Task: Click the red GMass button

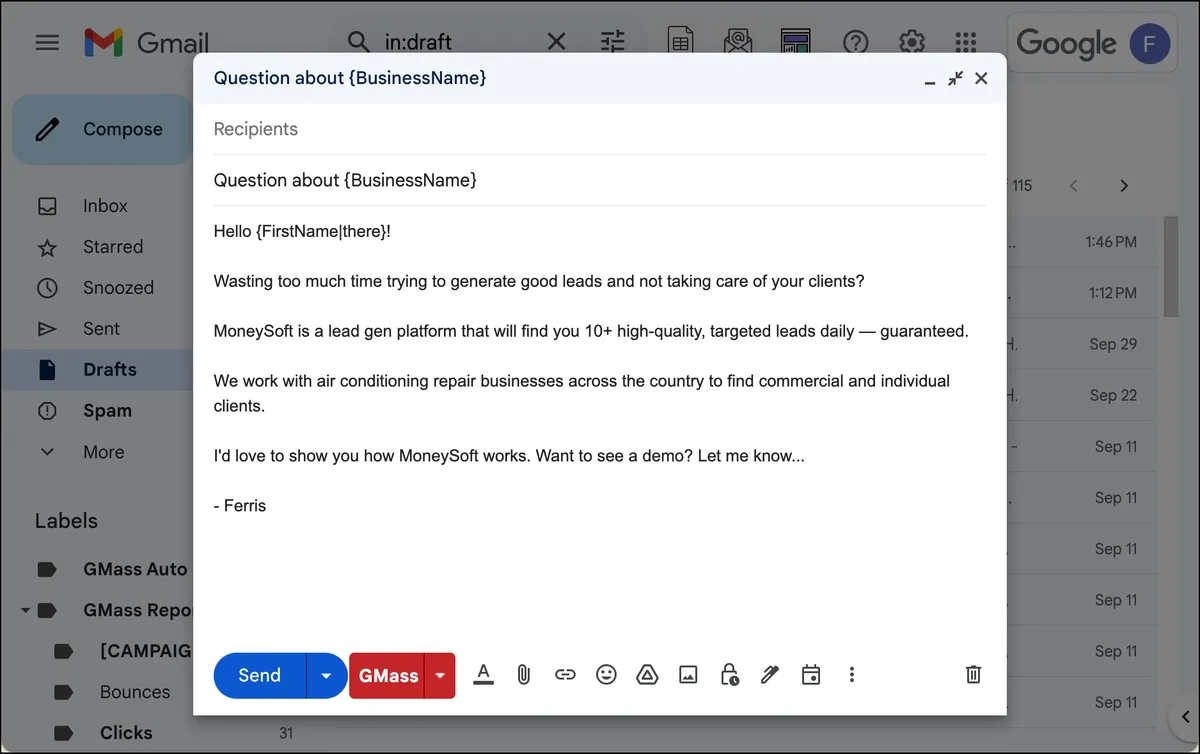Action: point(388,675)
